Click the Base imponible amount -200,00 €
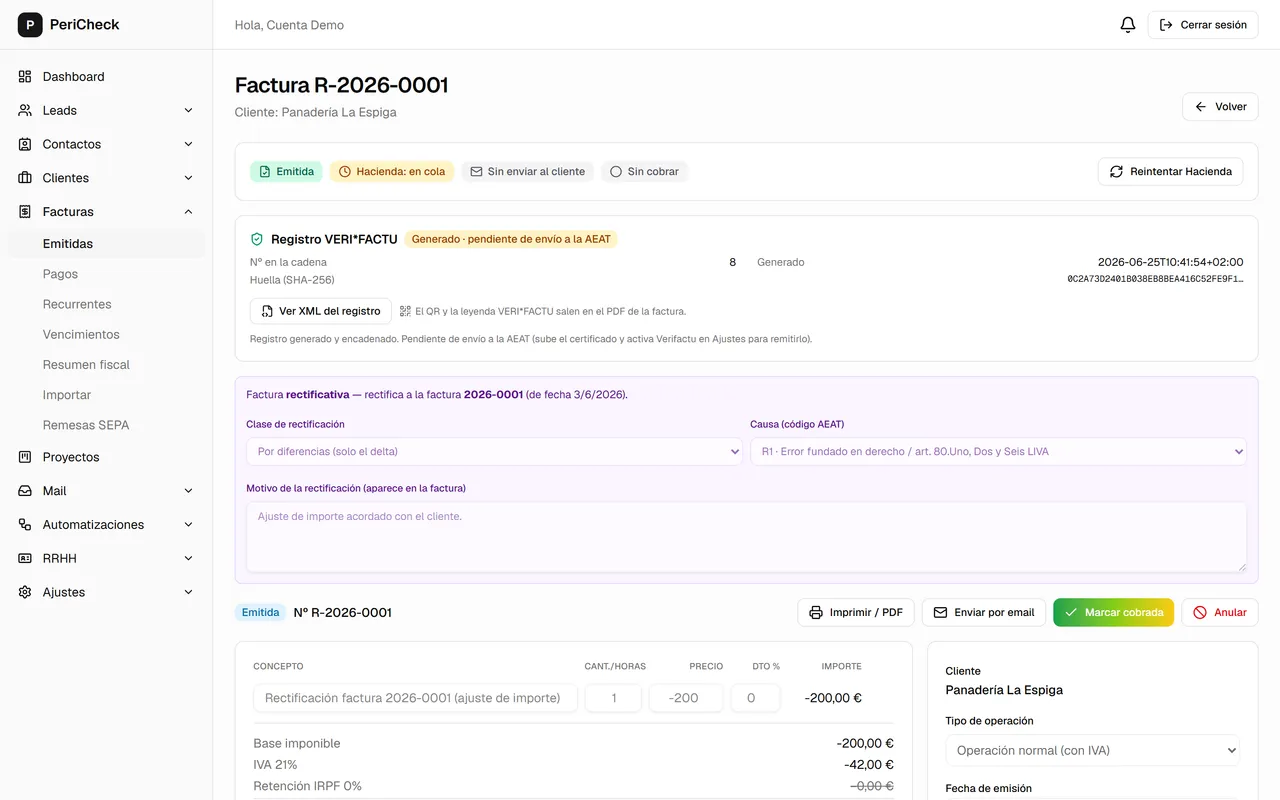 (x=865, y=744)
